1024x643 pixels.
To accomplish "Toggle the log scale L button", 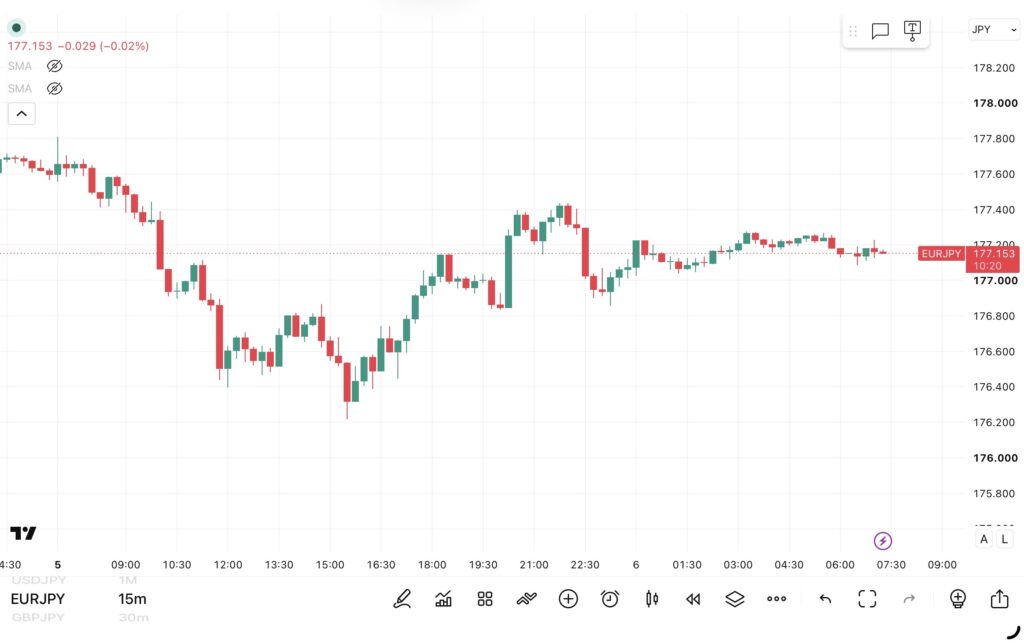I will pyautogui.click(x=1004, y=539).
